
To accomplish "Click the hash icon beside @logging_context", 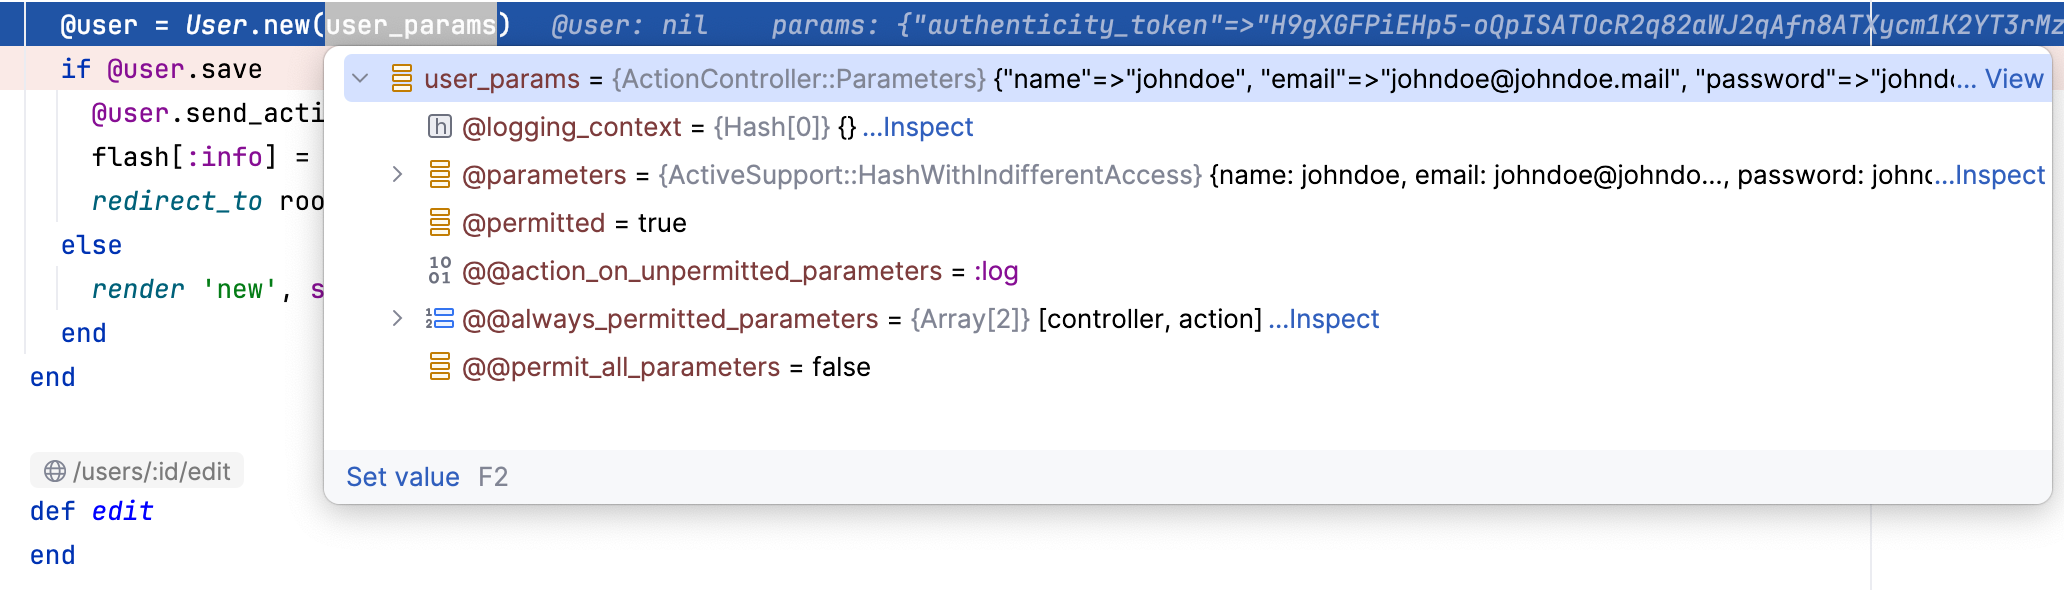I will [439, 127].
